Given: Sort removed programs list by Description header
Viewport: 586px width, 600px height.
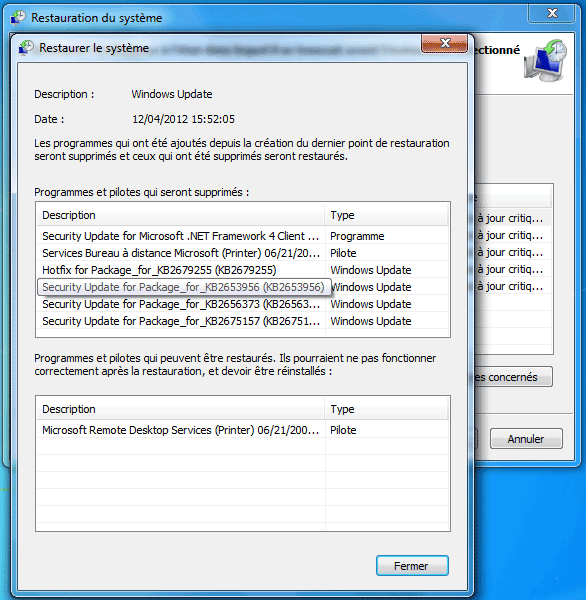Looking at the screenshot, I should click(x=181, y=215).
